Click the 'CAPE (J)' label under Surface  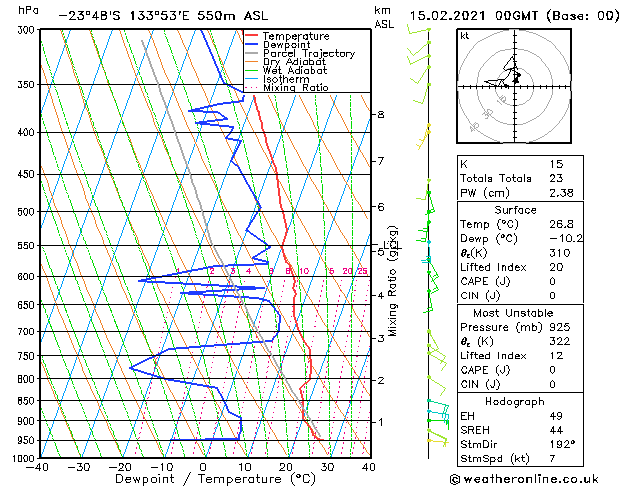[x=485, y=281]
